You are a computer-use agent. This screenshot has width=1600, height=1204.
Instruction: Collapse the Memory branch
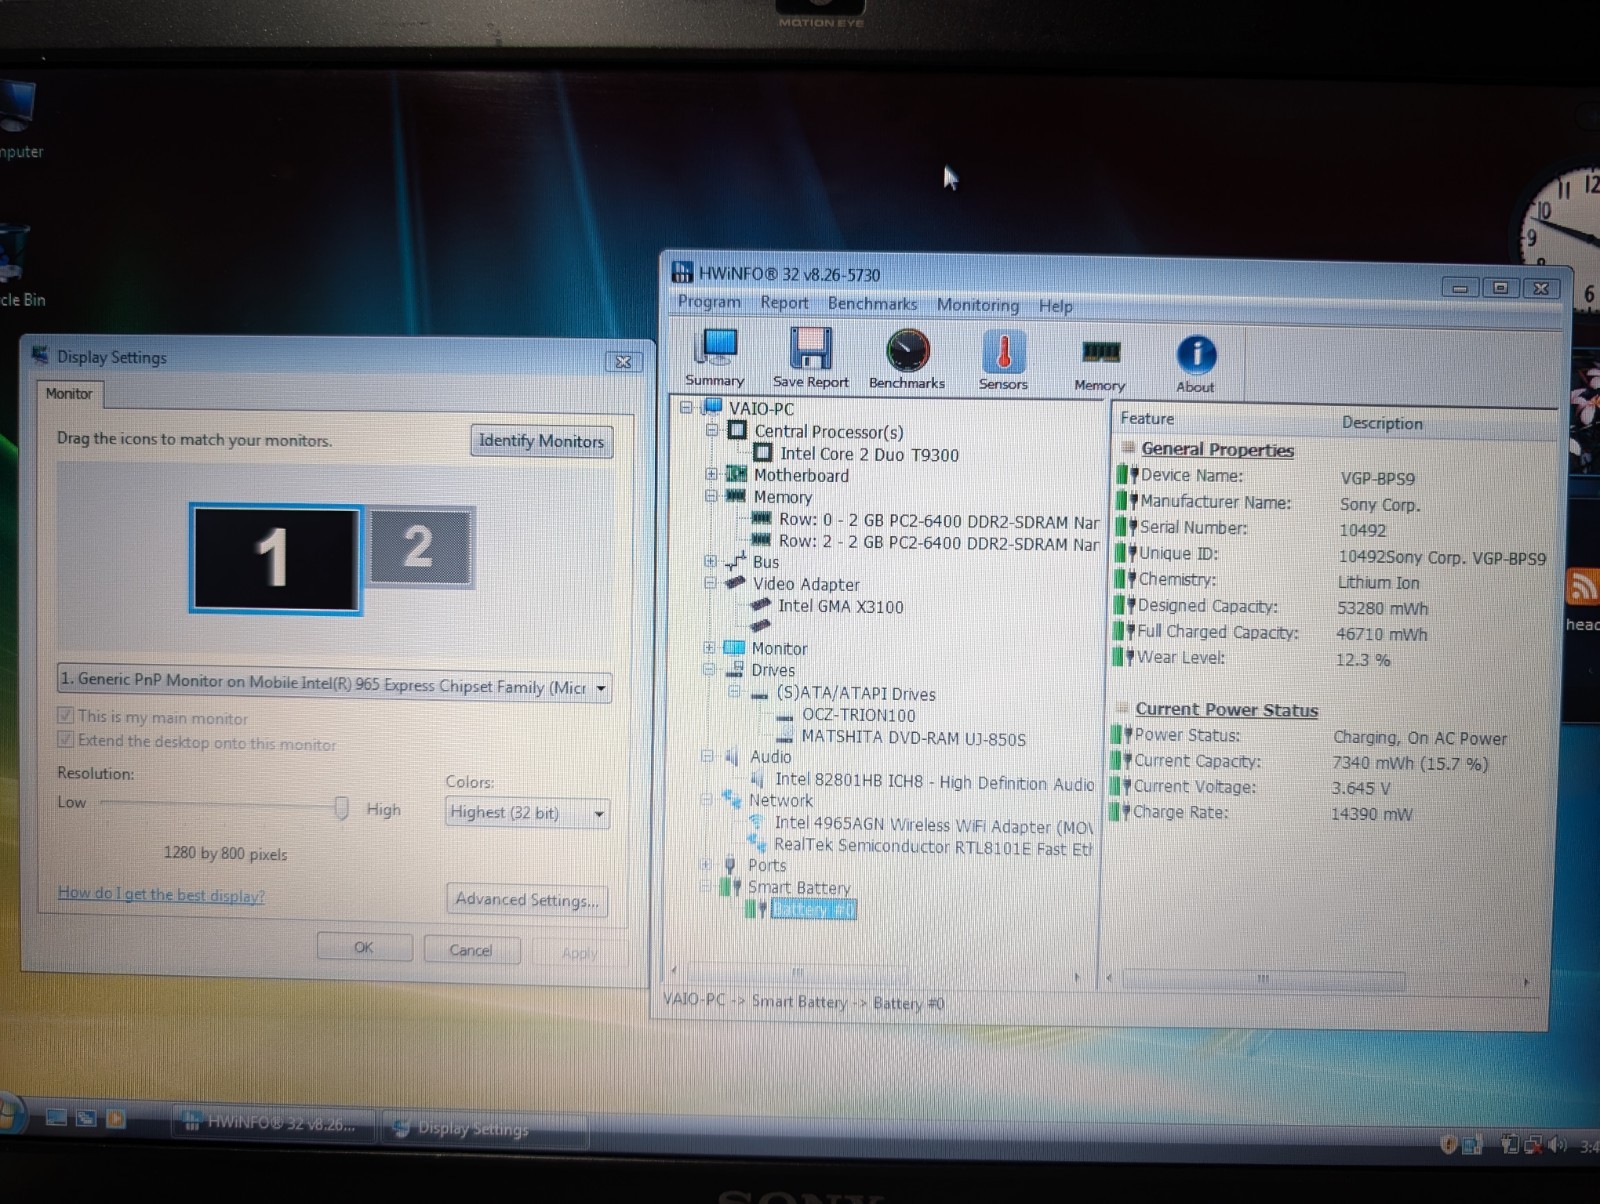[711, 496]
